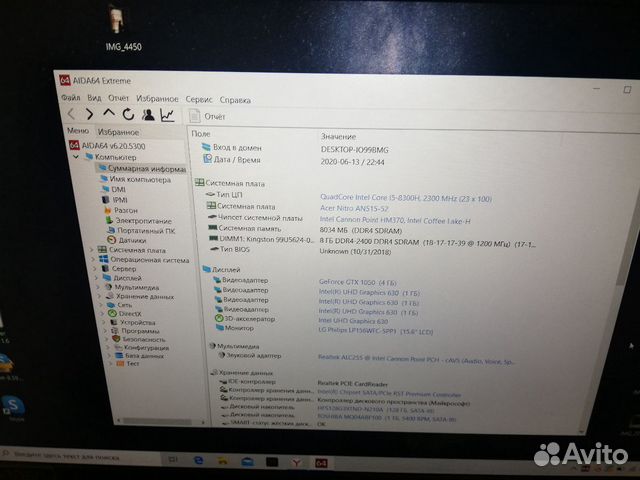Click the QuadCore Intel Core i5-8300H link
Image resolution: width=640 pixels, height=480 pixels.
(382, 197)
